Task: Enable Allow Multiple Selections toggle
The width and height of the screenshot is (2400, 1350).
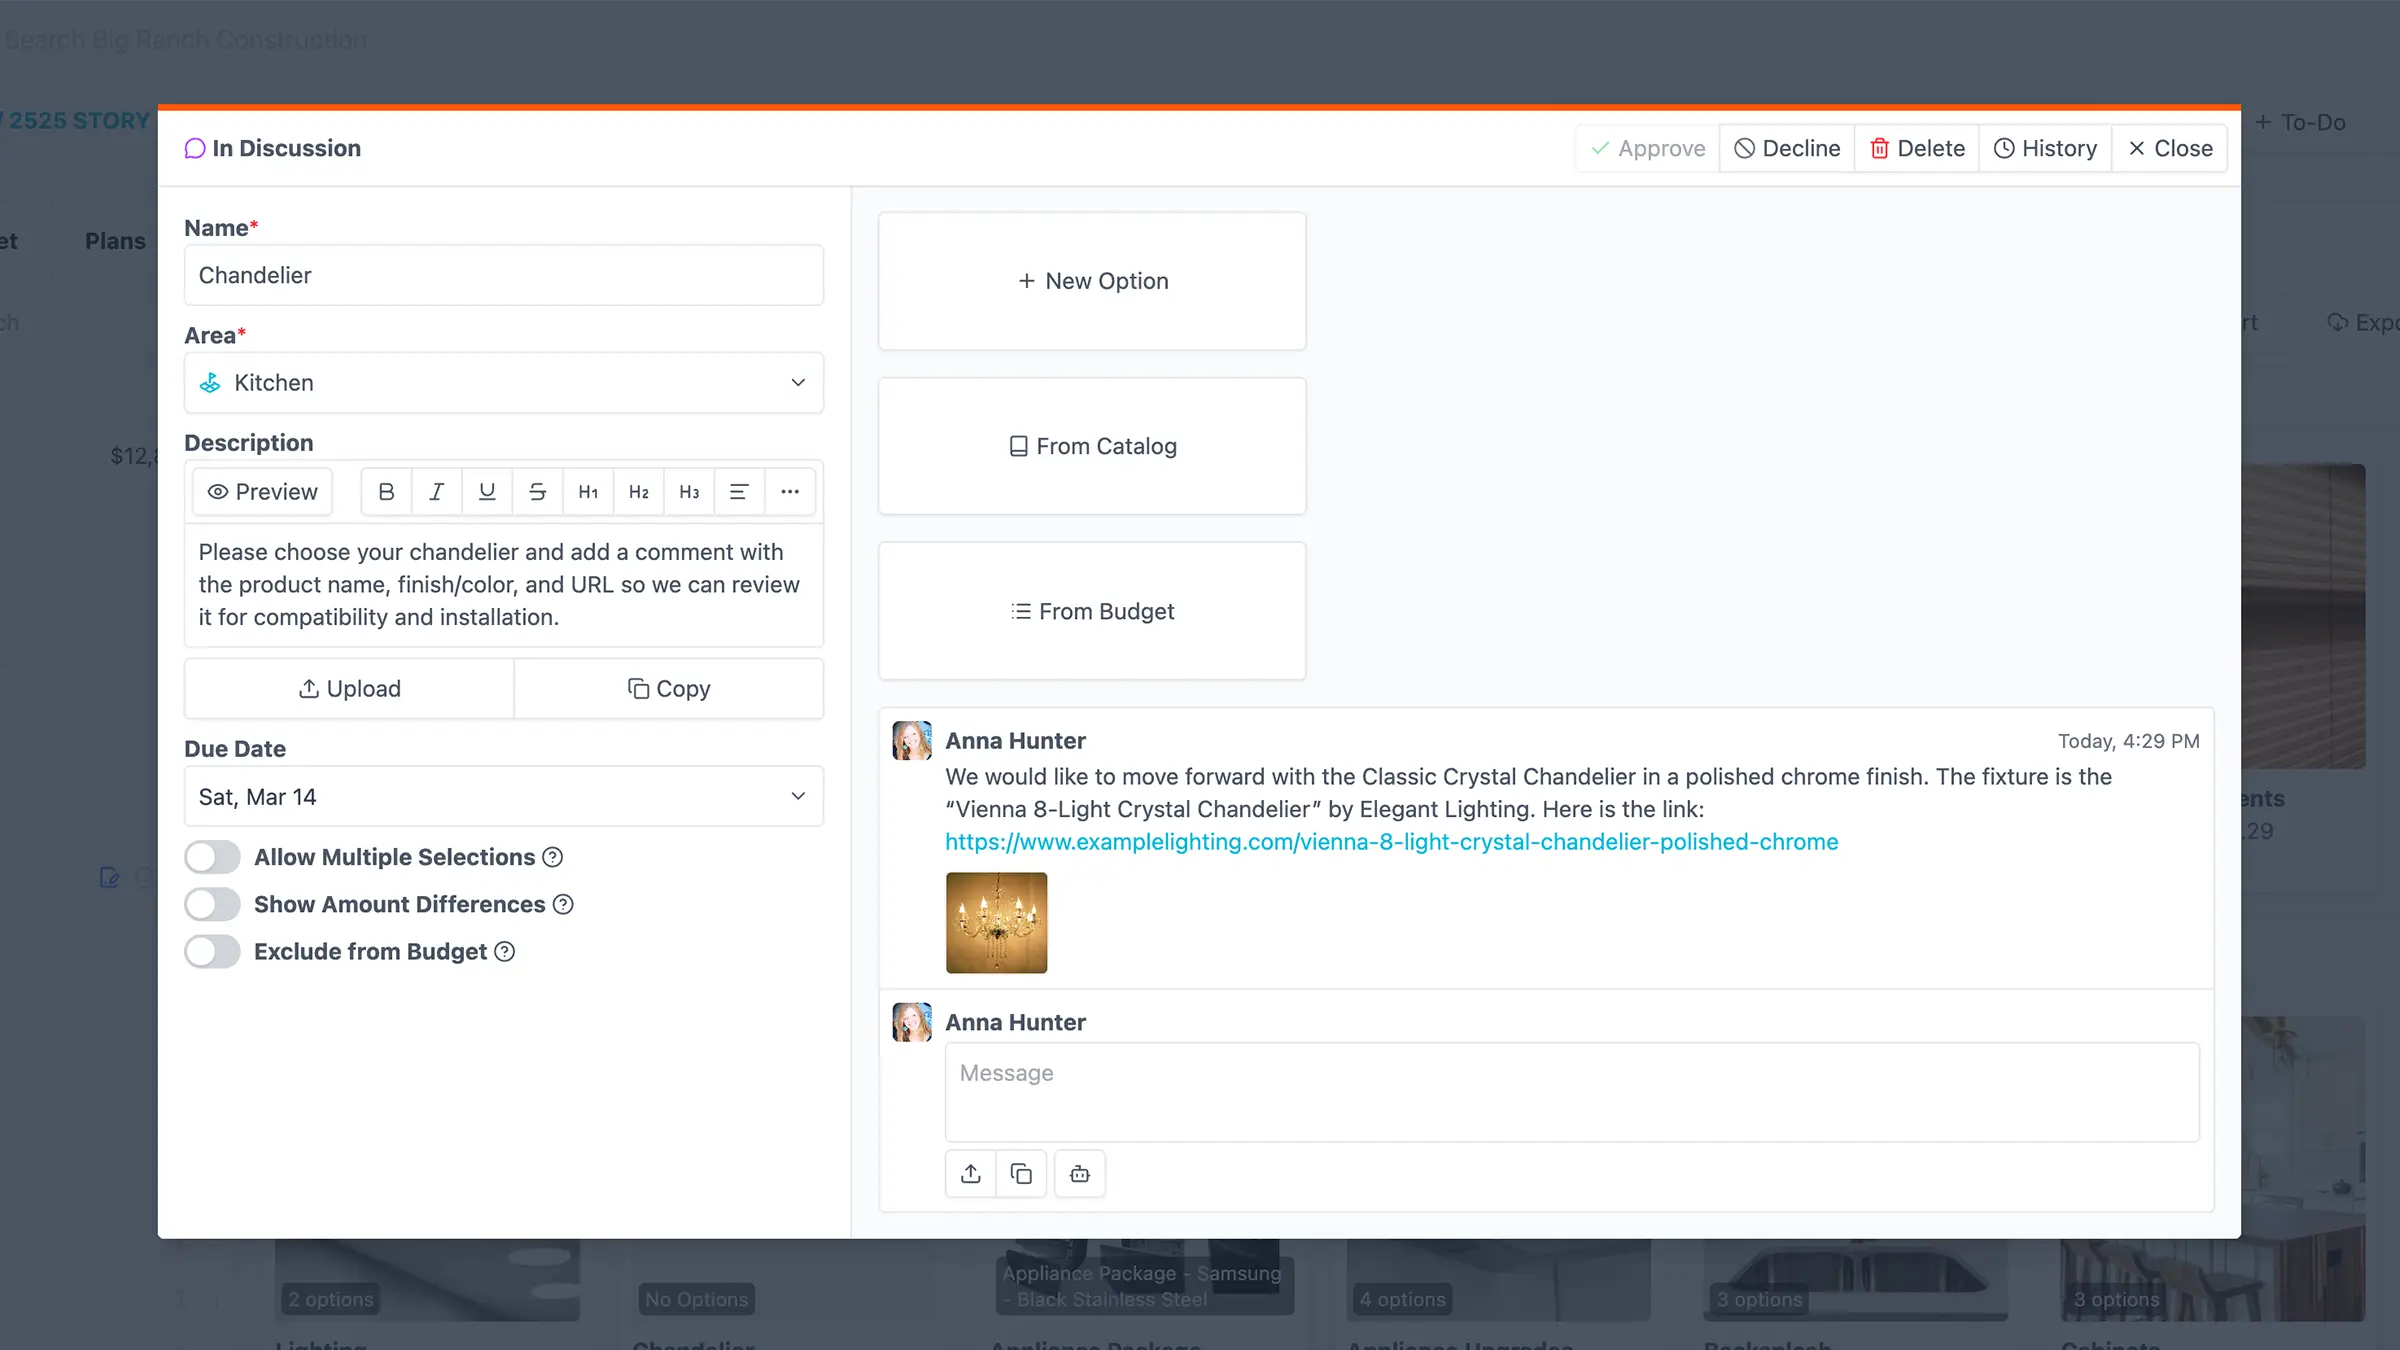Action: (x=212, y=857)
